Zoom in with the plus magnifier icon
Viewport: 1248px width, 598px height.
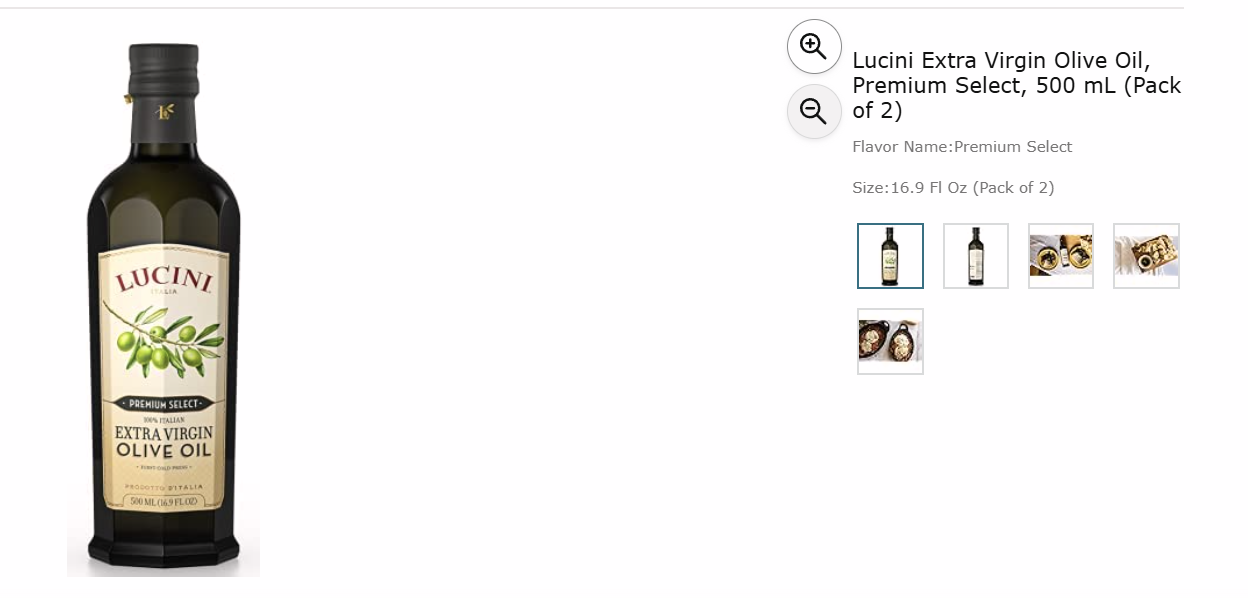click(x=814, y=46)
